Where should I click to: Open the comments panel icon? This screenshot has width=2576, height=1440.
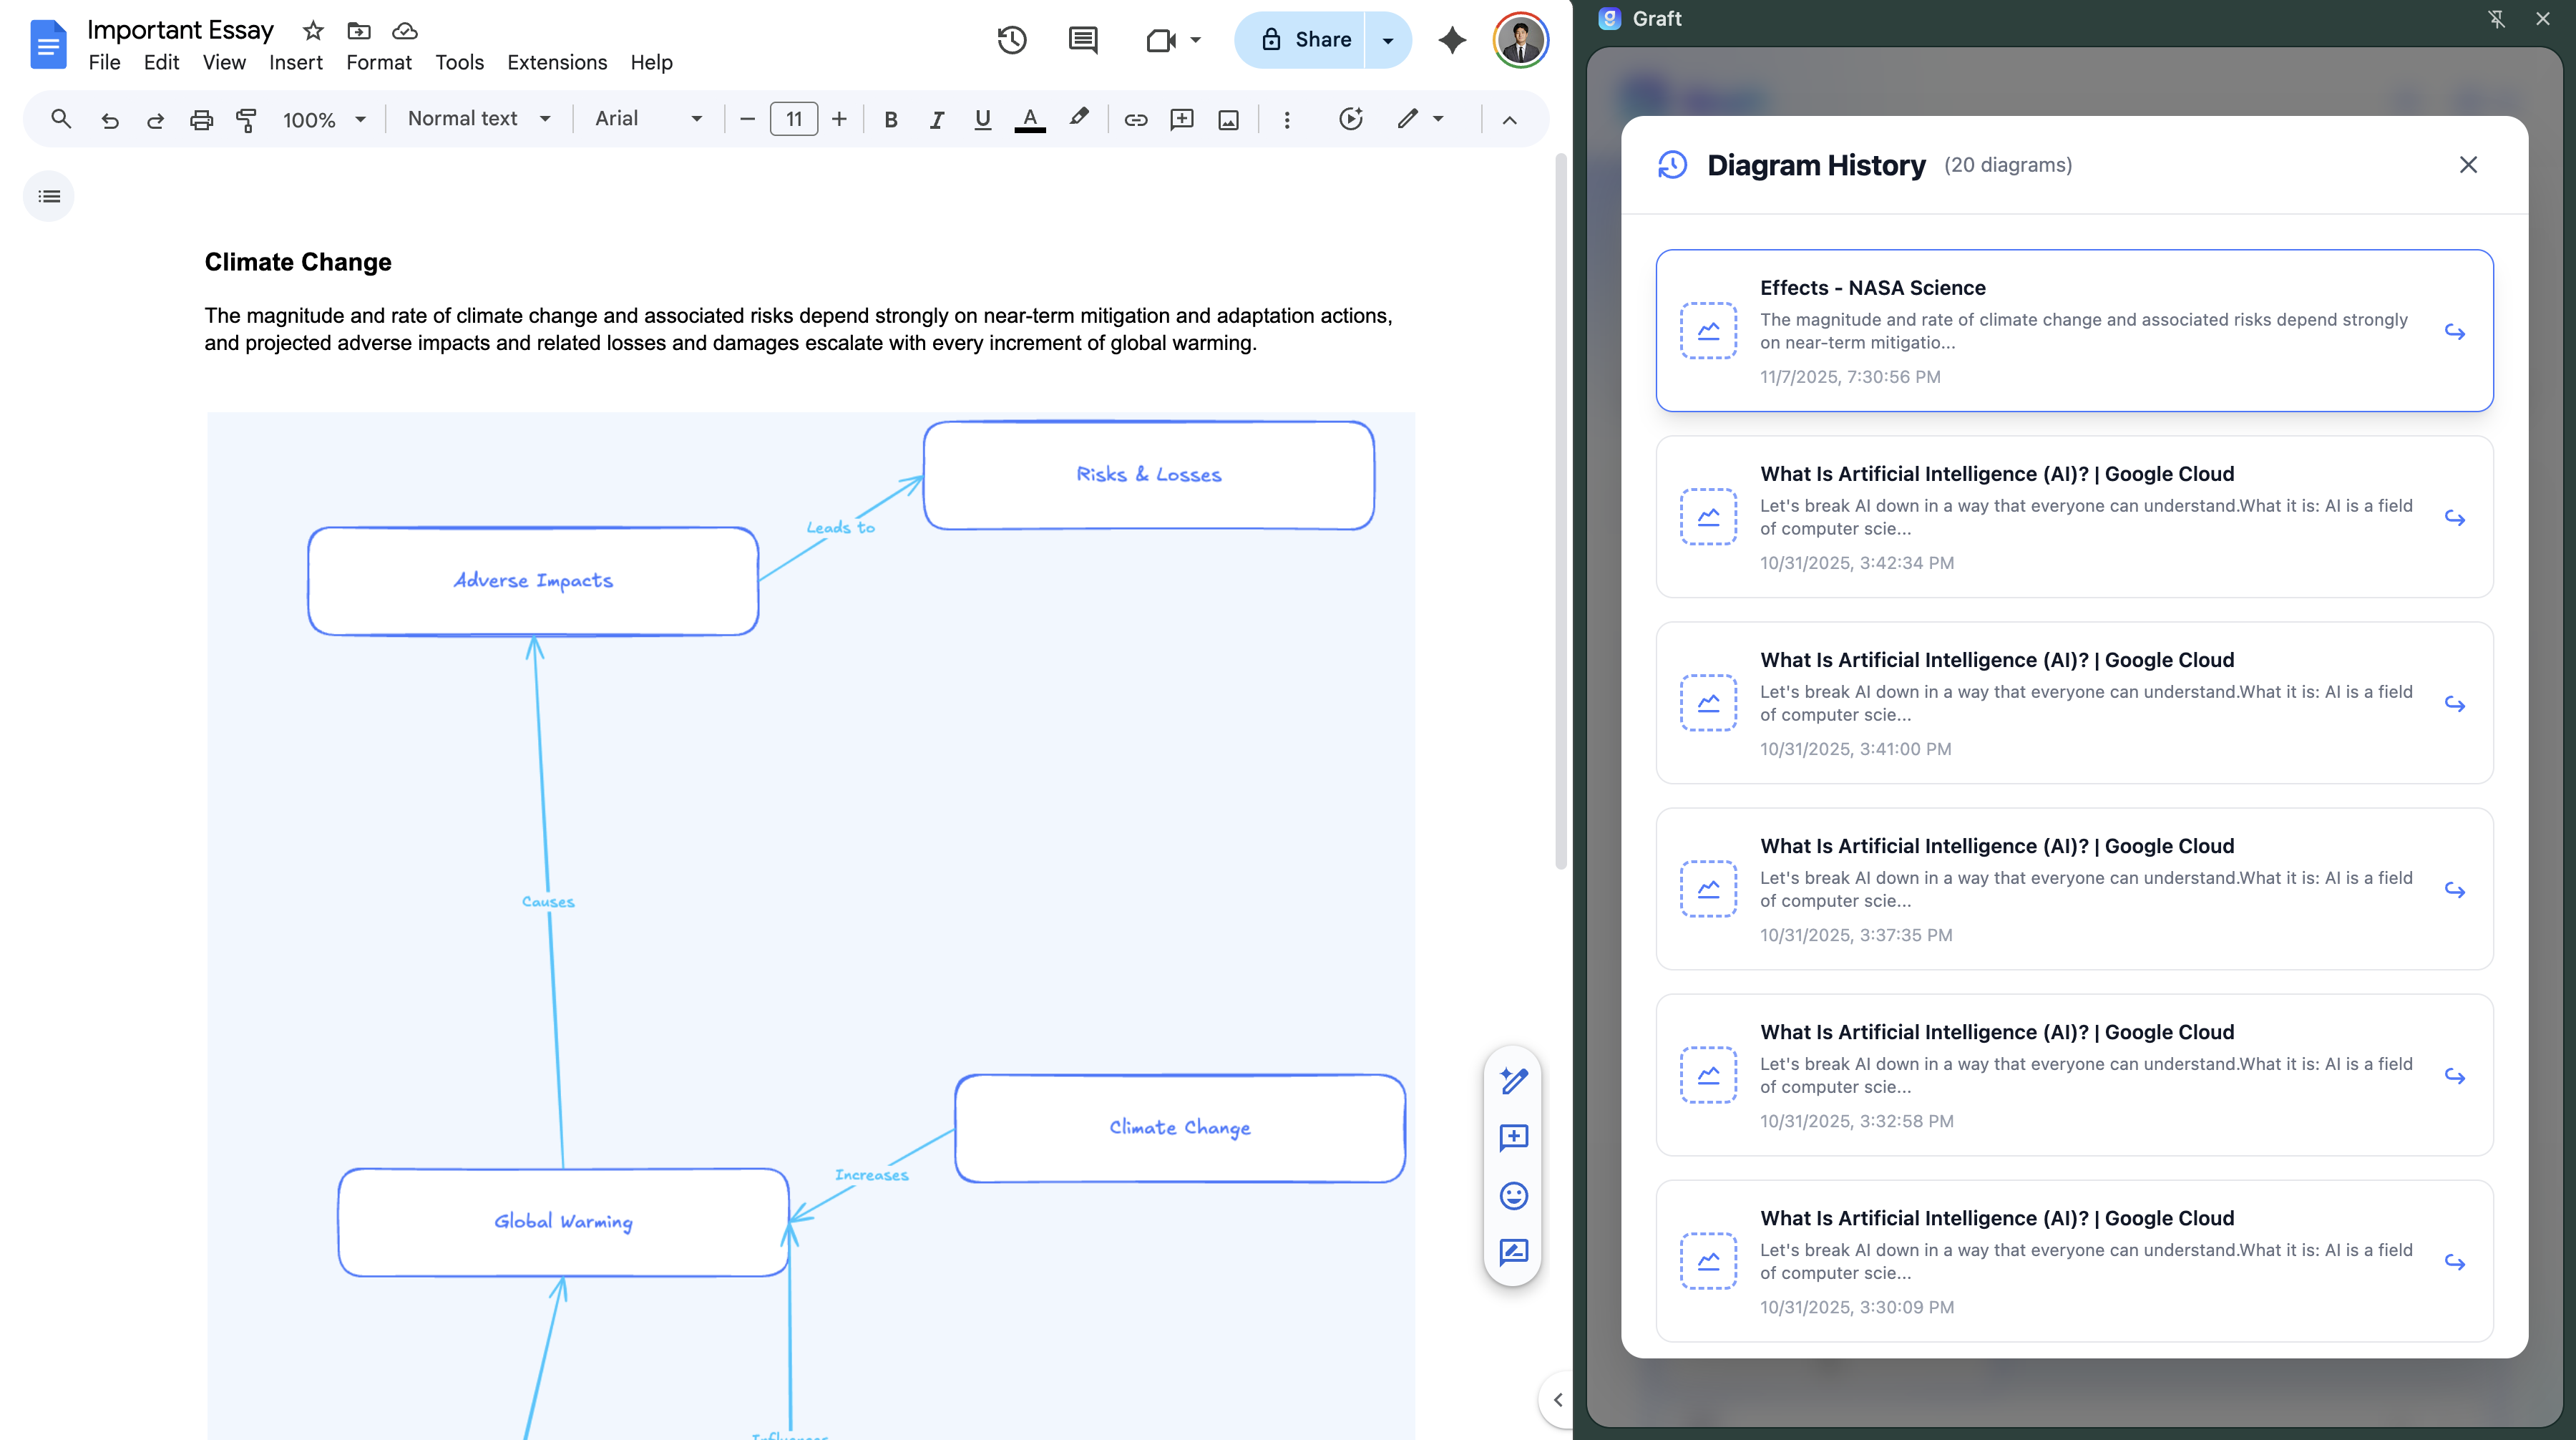pyautogui.click(x=1083, y=40)
